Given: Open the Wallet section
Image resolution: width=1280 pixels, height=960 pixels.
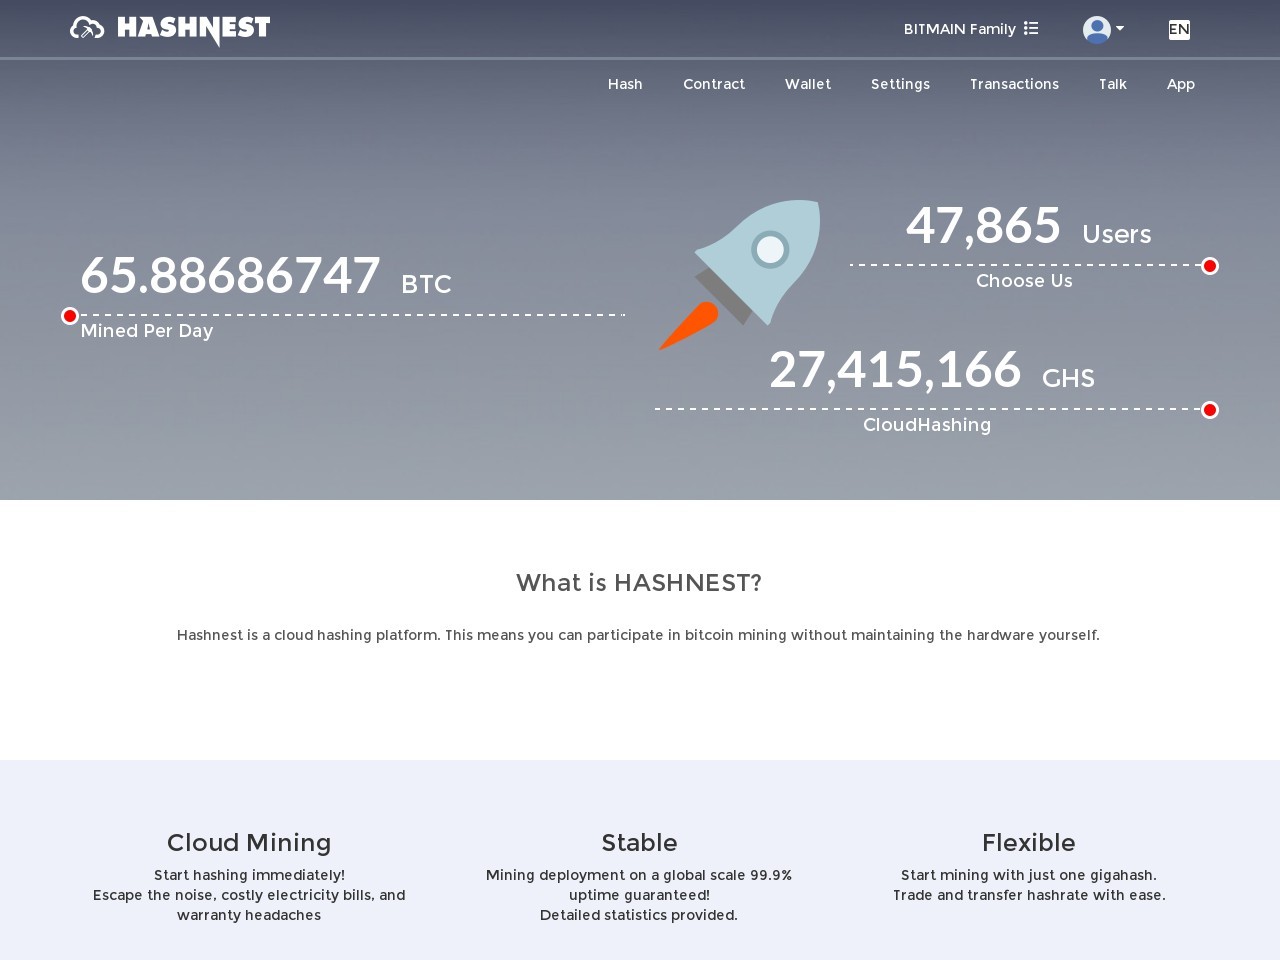Looking at the screenshot, I should [808, 84].
